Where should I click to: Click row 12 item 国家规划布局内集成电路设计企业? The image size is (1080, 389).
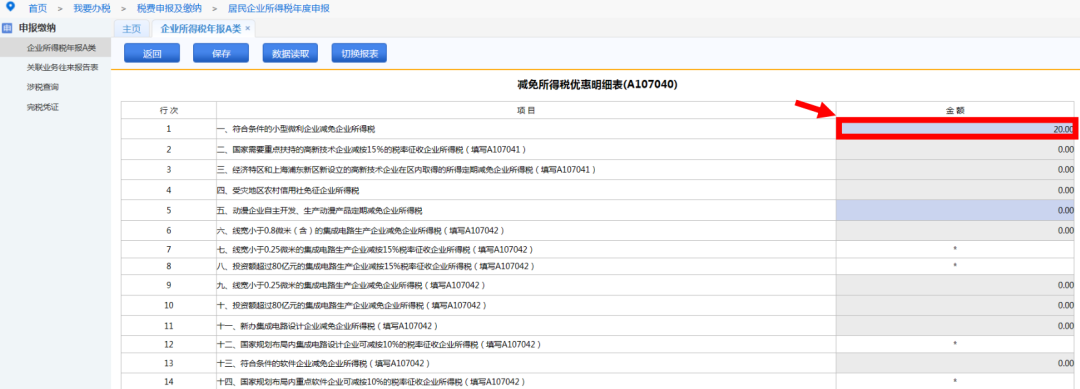coord(379,344)
